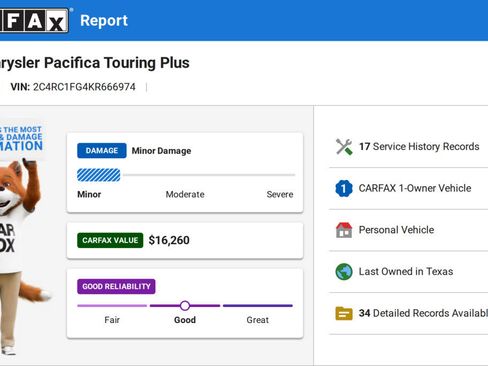Open 34 Detailed Records Available
This screenshot has width=488, height=366.
pos(408,313)
